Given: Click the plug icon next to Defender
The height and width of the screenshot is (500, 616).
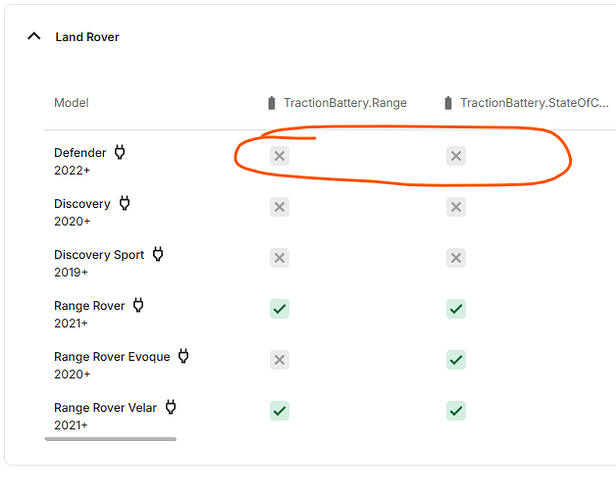Looking at the screenshot, I should click(120, 152).
